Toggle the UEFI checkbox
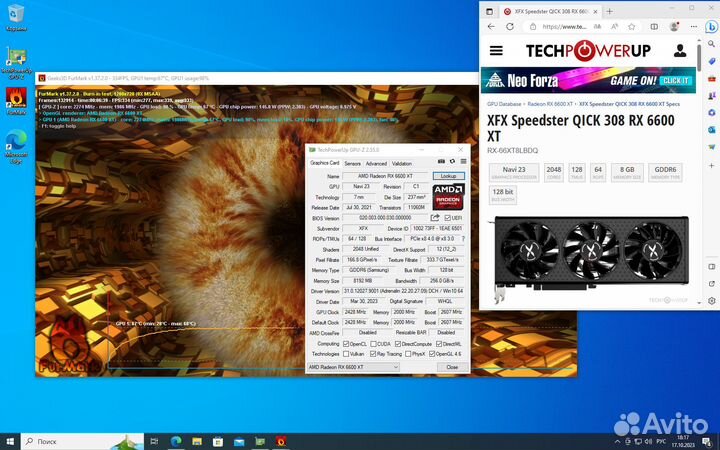The image size is (720, 450). (x=447, y=218)
